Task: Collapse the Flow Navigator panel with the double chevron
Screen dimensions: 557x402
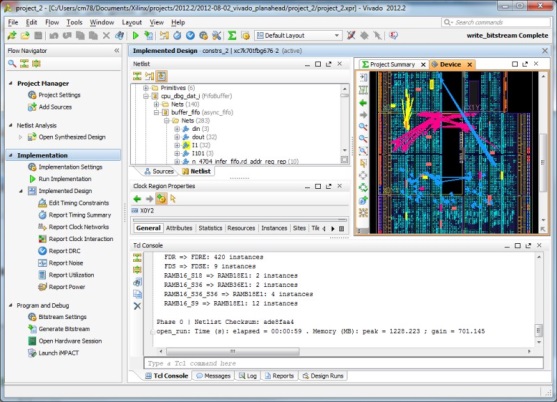Action: point(117,51)
